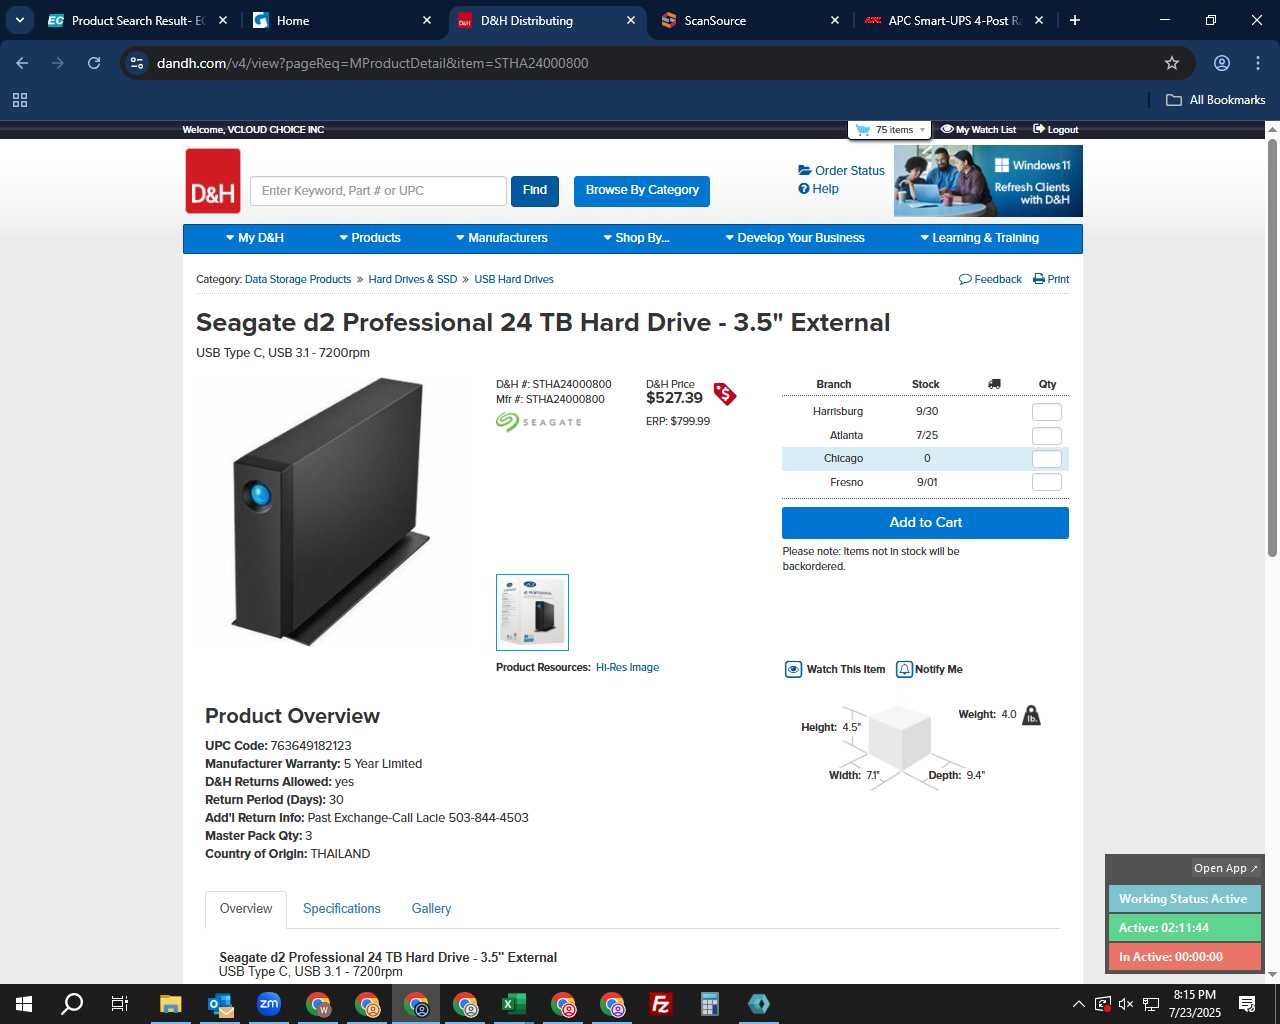Open Outlook from the taskbar
Viewport: 1280px width, 1024px height.
point(220,1004)
